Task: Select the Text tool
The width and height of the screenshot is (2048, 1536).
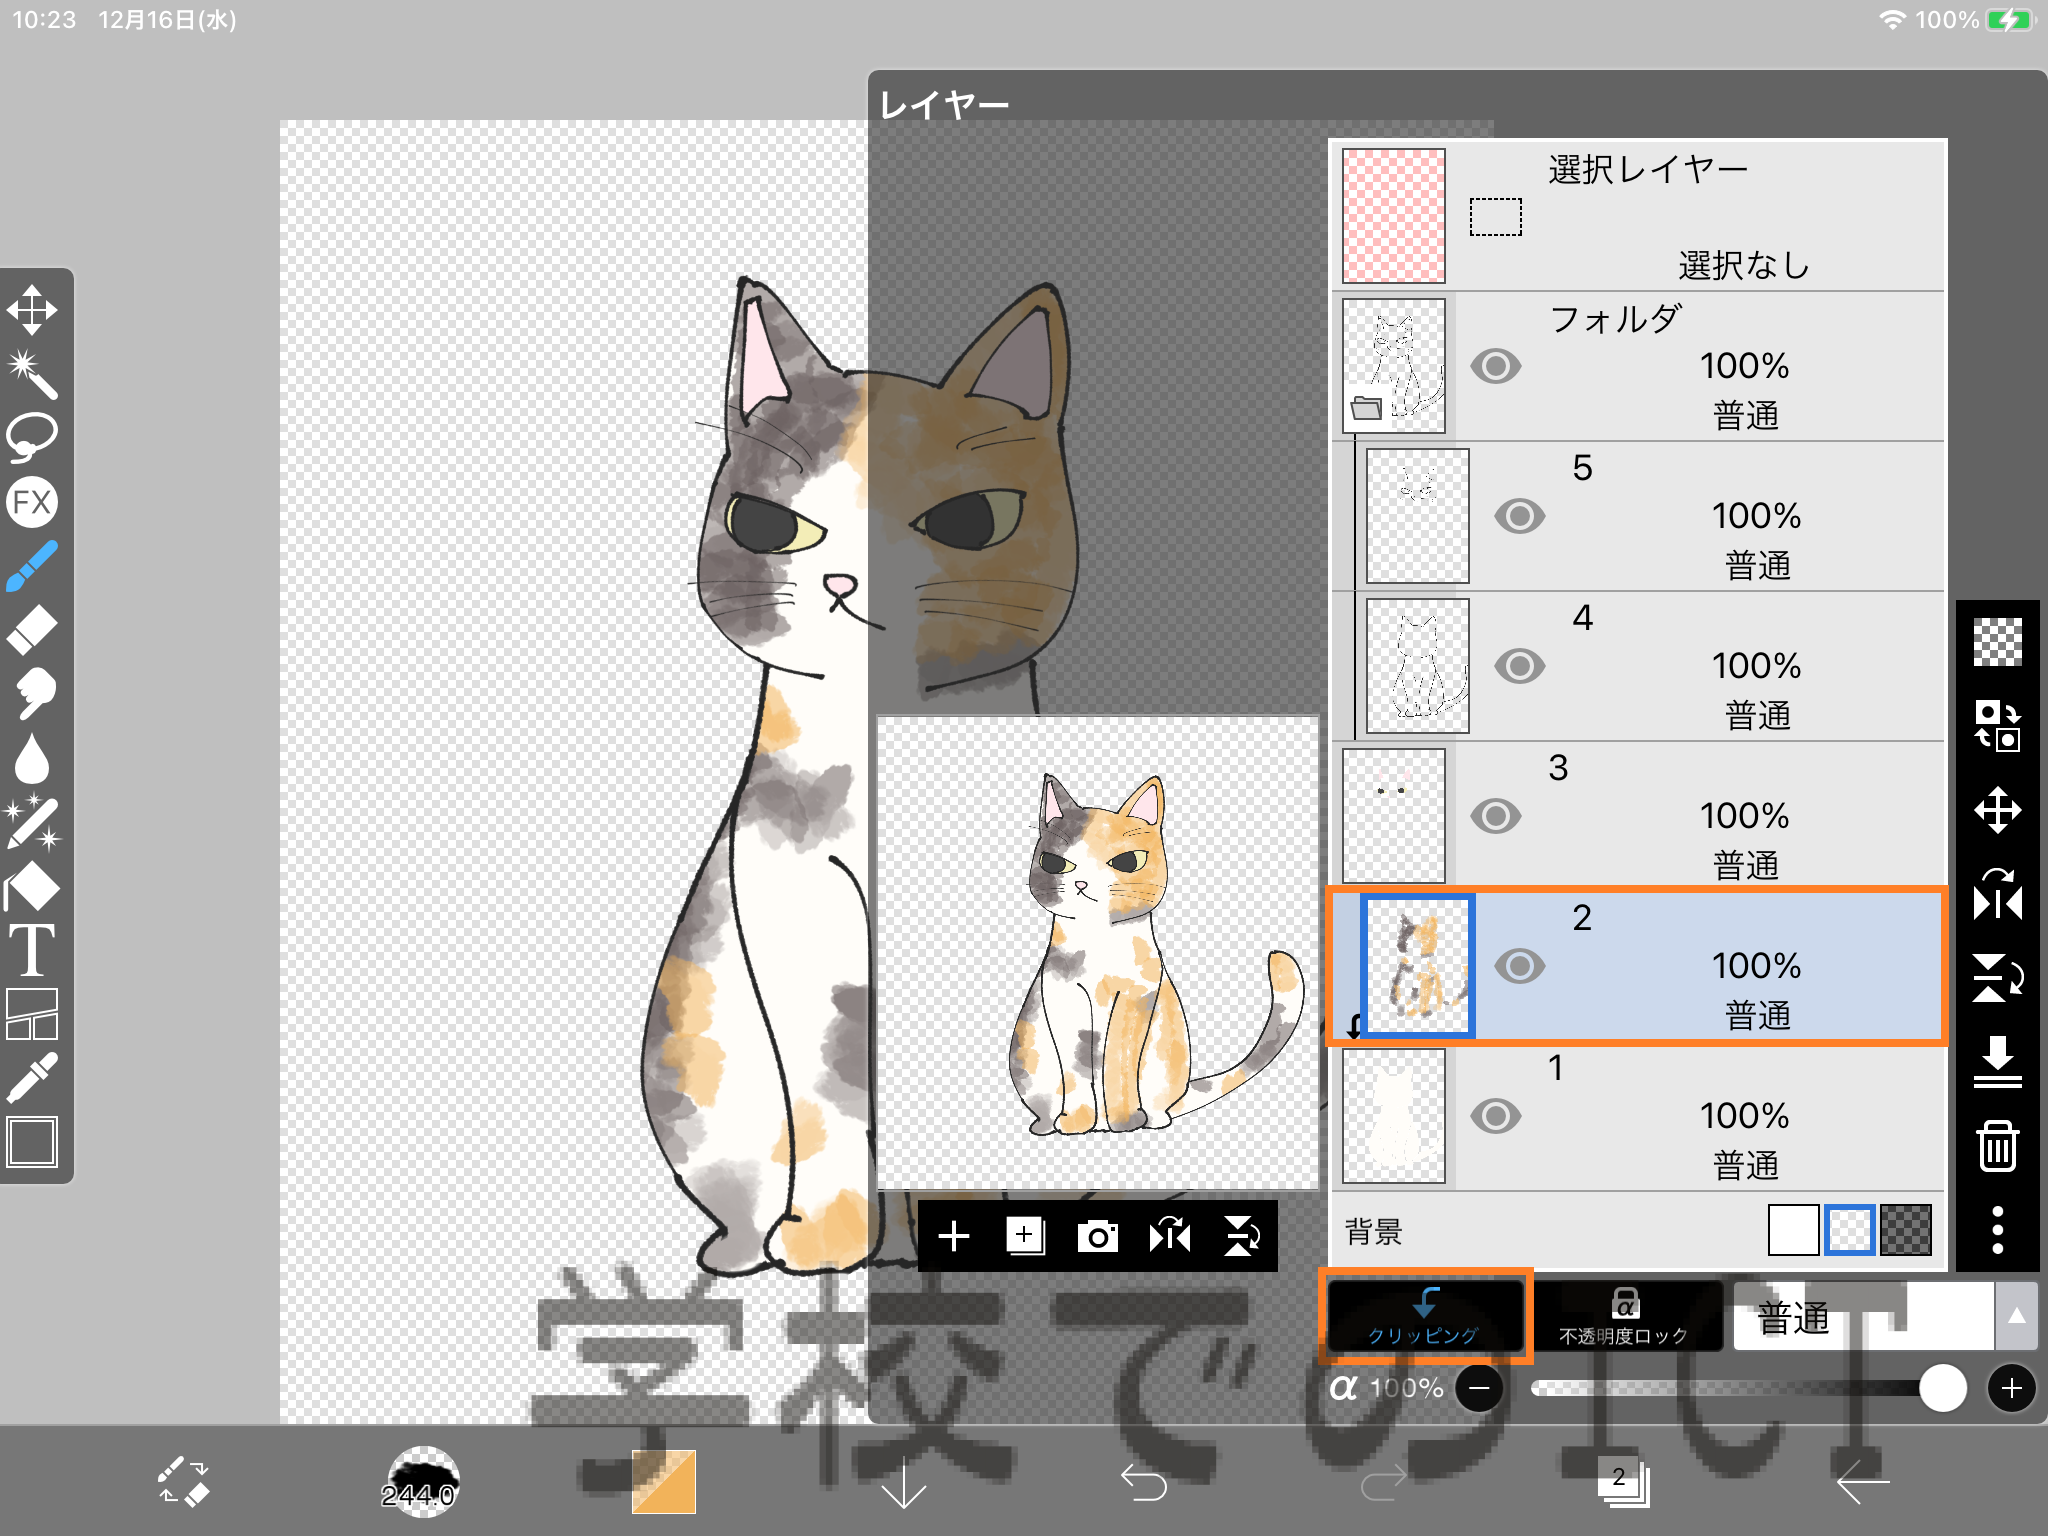Action: pos(32,950)
